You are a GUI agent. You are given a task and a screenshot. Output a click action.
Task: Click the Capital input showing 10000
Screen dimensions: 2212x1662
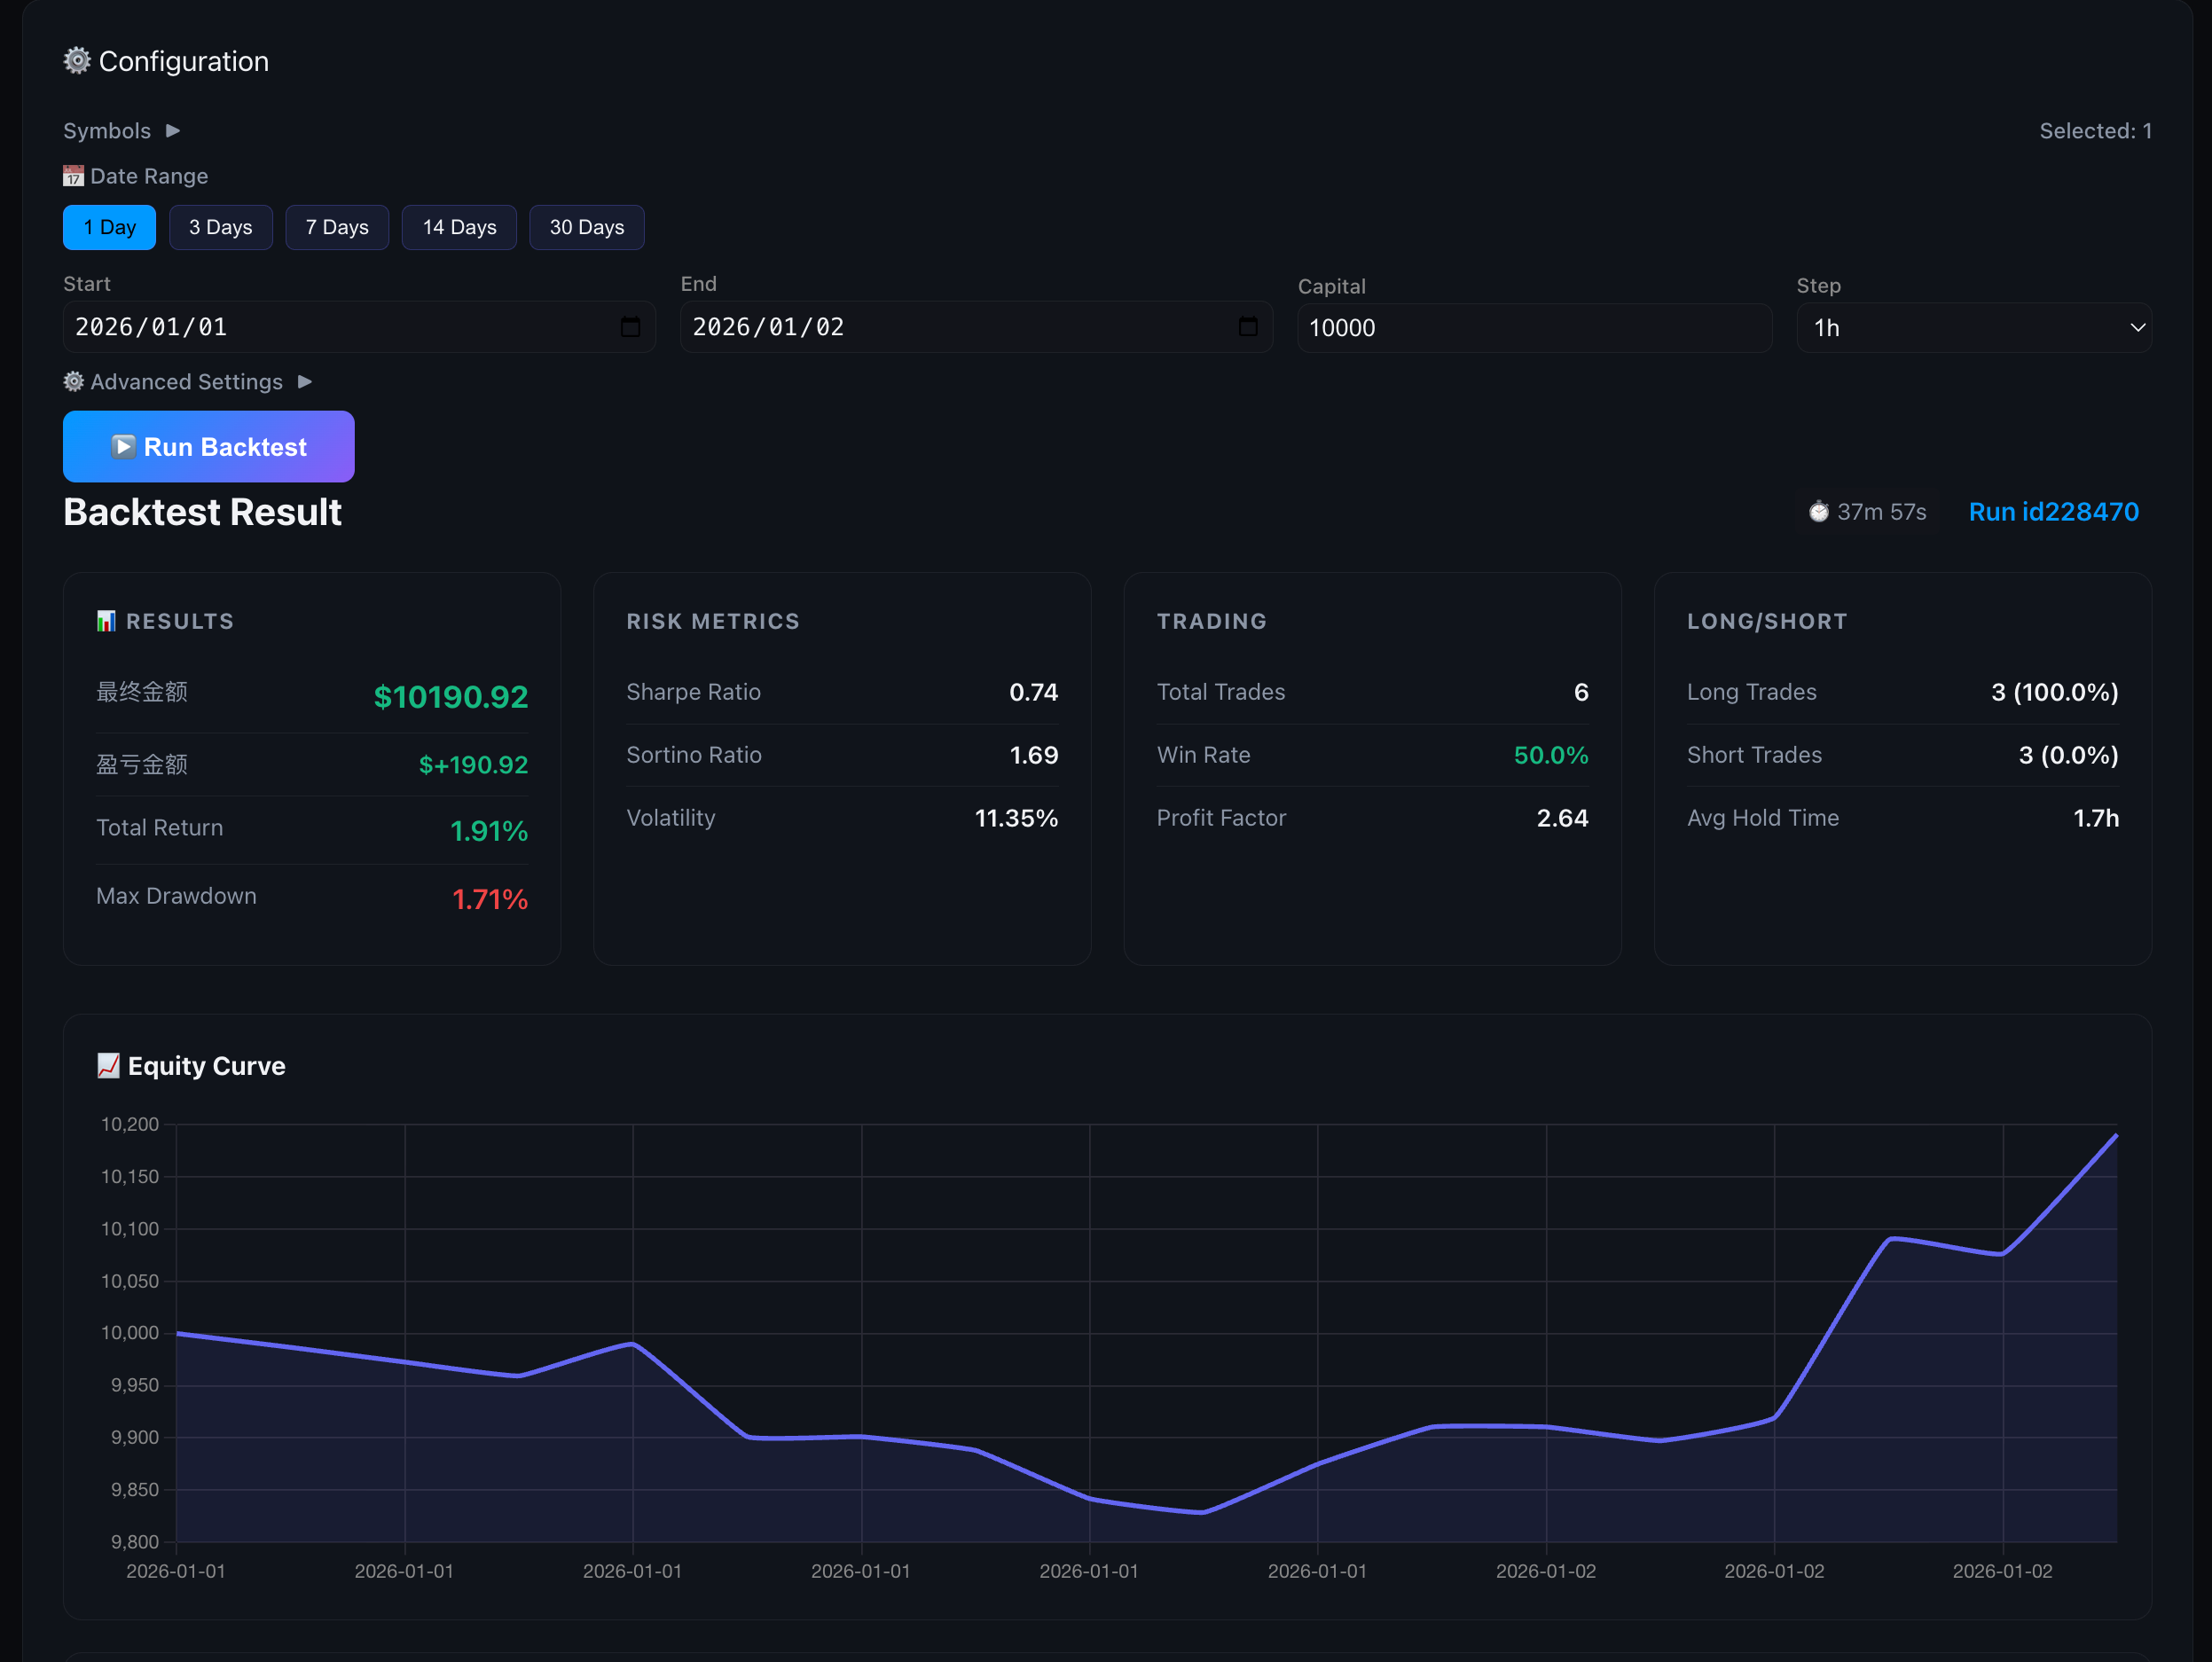1534,328
